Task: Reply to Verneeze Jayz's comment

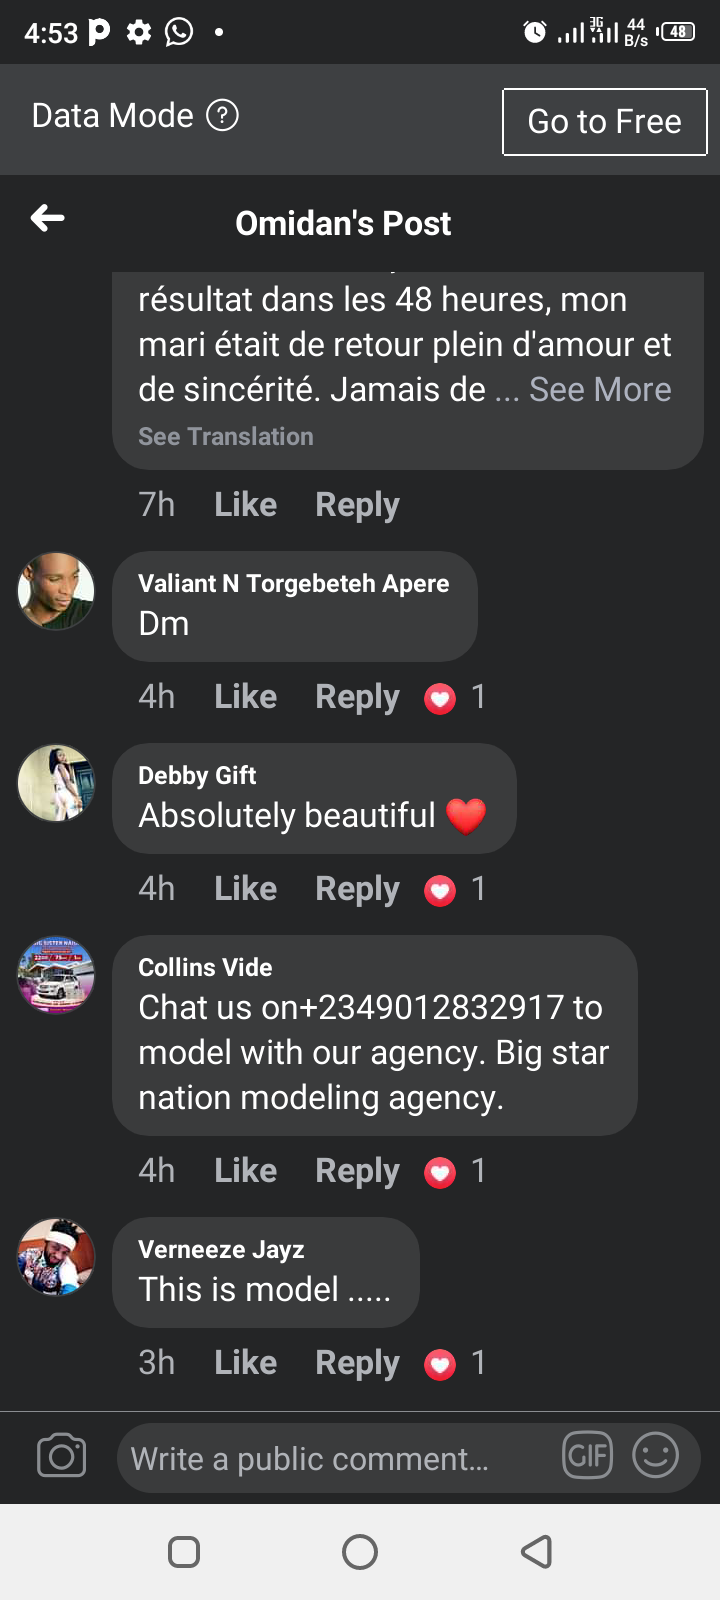Action: point(357,1364)
